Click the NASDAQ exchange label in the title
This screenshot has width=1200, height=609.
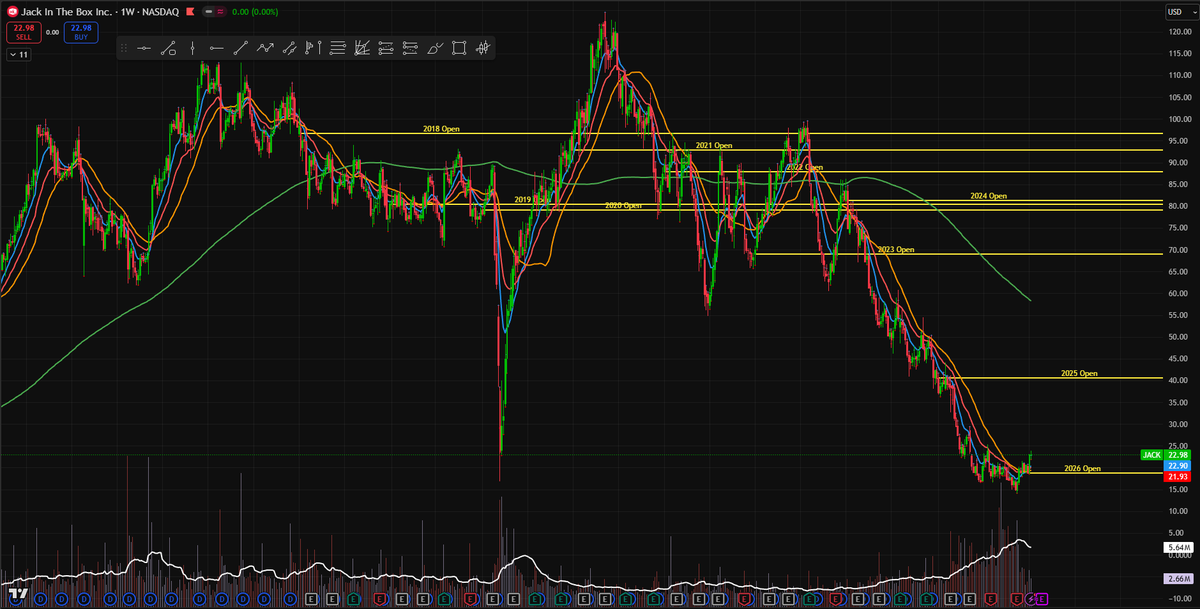[x=160, y=12]
